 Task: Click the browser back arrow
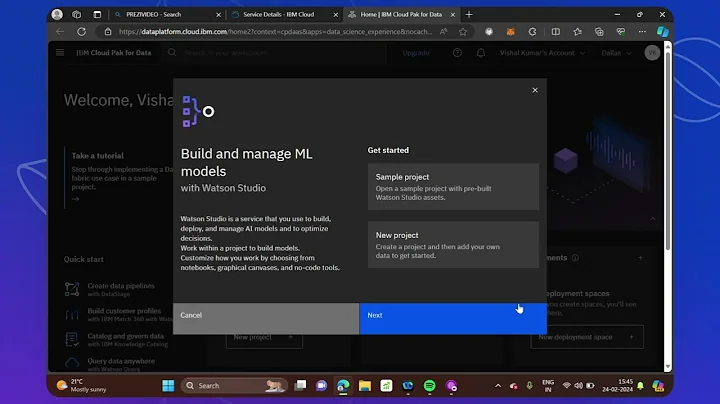point(60,32)
